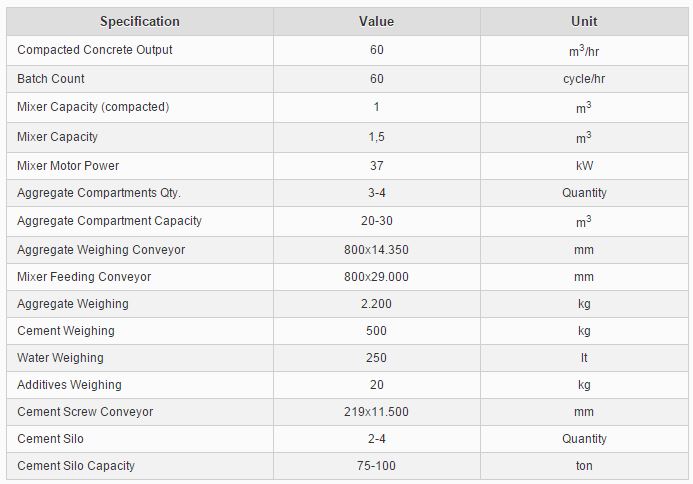Click the 800x29.000 feeding conveyor value
The width and height of the screenshot is (693, 484).
376,277
